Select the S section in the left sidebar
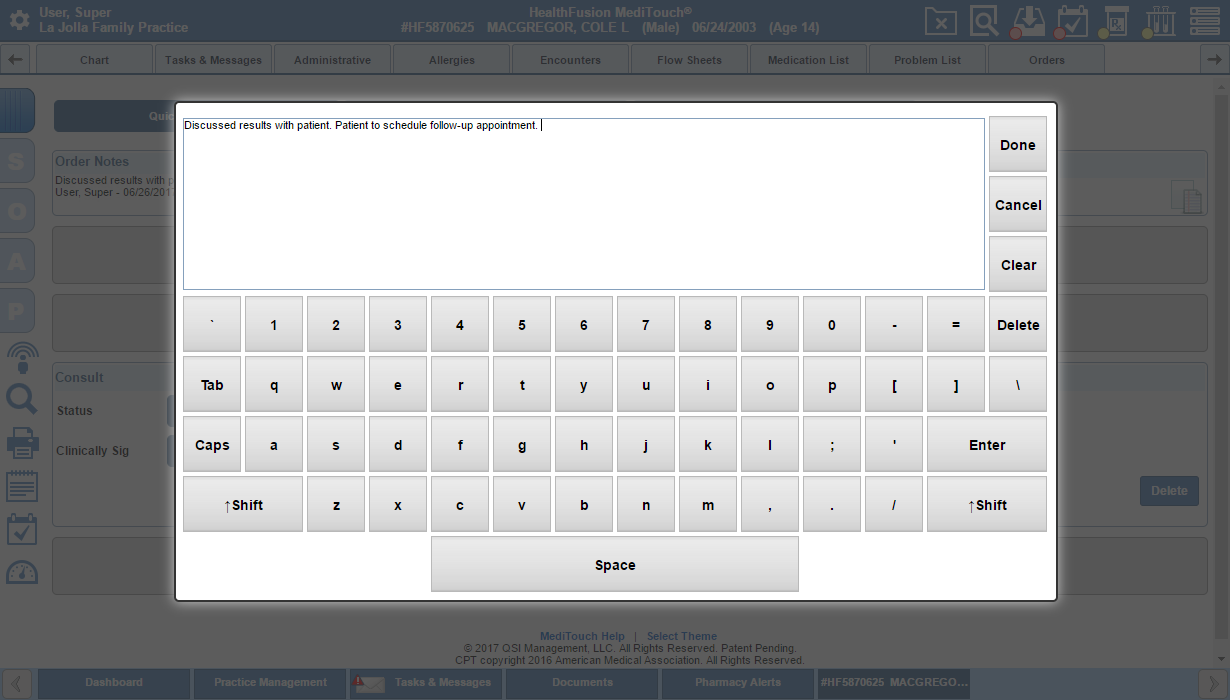Screen dimensions: 1230x700 (18, 161)
